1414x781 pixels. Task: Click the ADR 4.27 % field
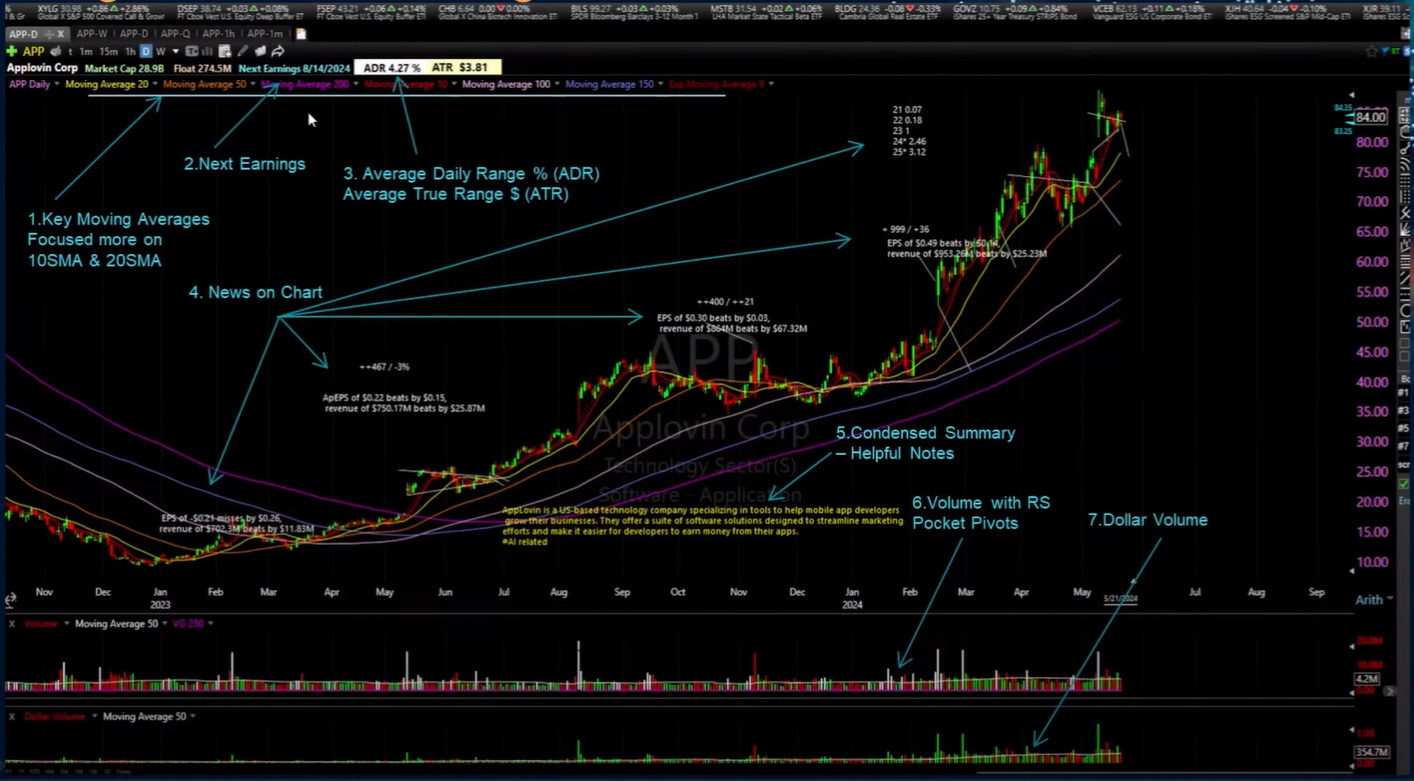[392, 68]
